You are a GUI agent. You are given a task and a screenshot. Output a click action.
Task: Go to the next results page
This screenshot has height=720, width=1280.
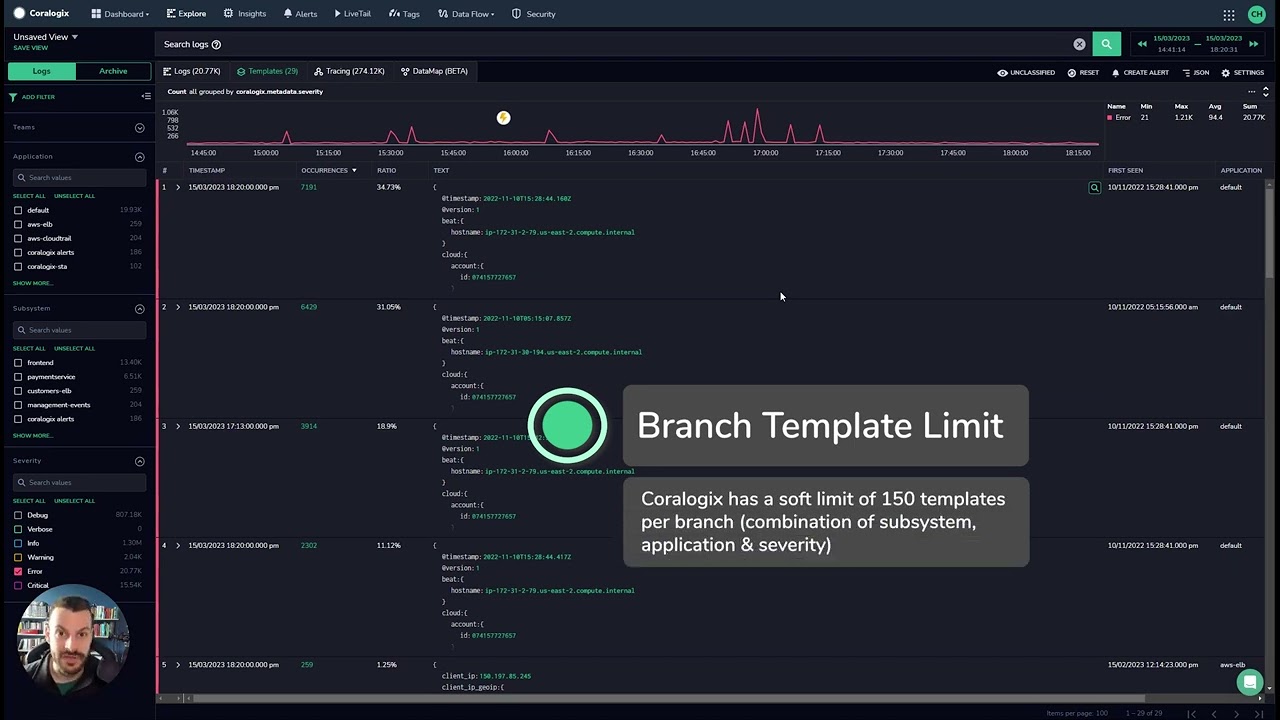pyautogui.click(x=1236, y=713)
